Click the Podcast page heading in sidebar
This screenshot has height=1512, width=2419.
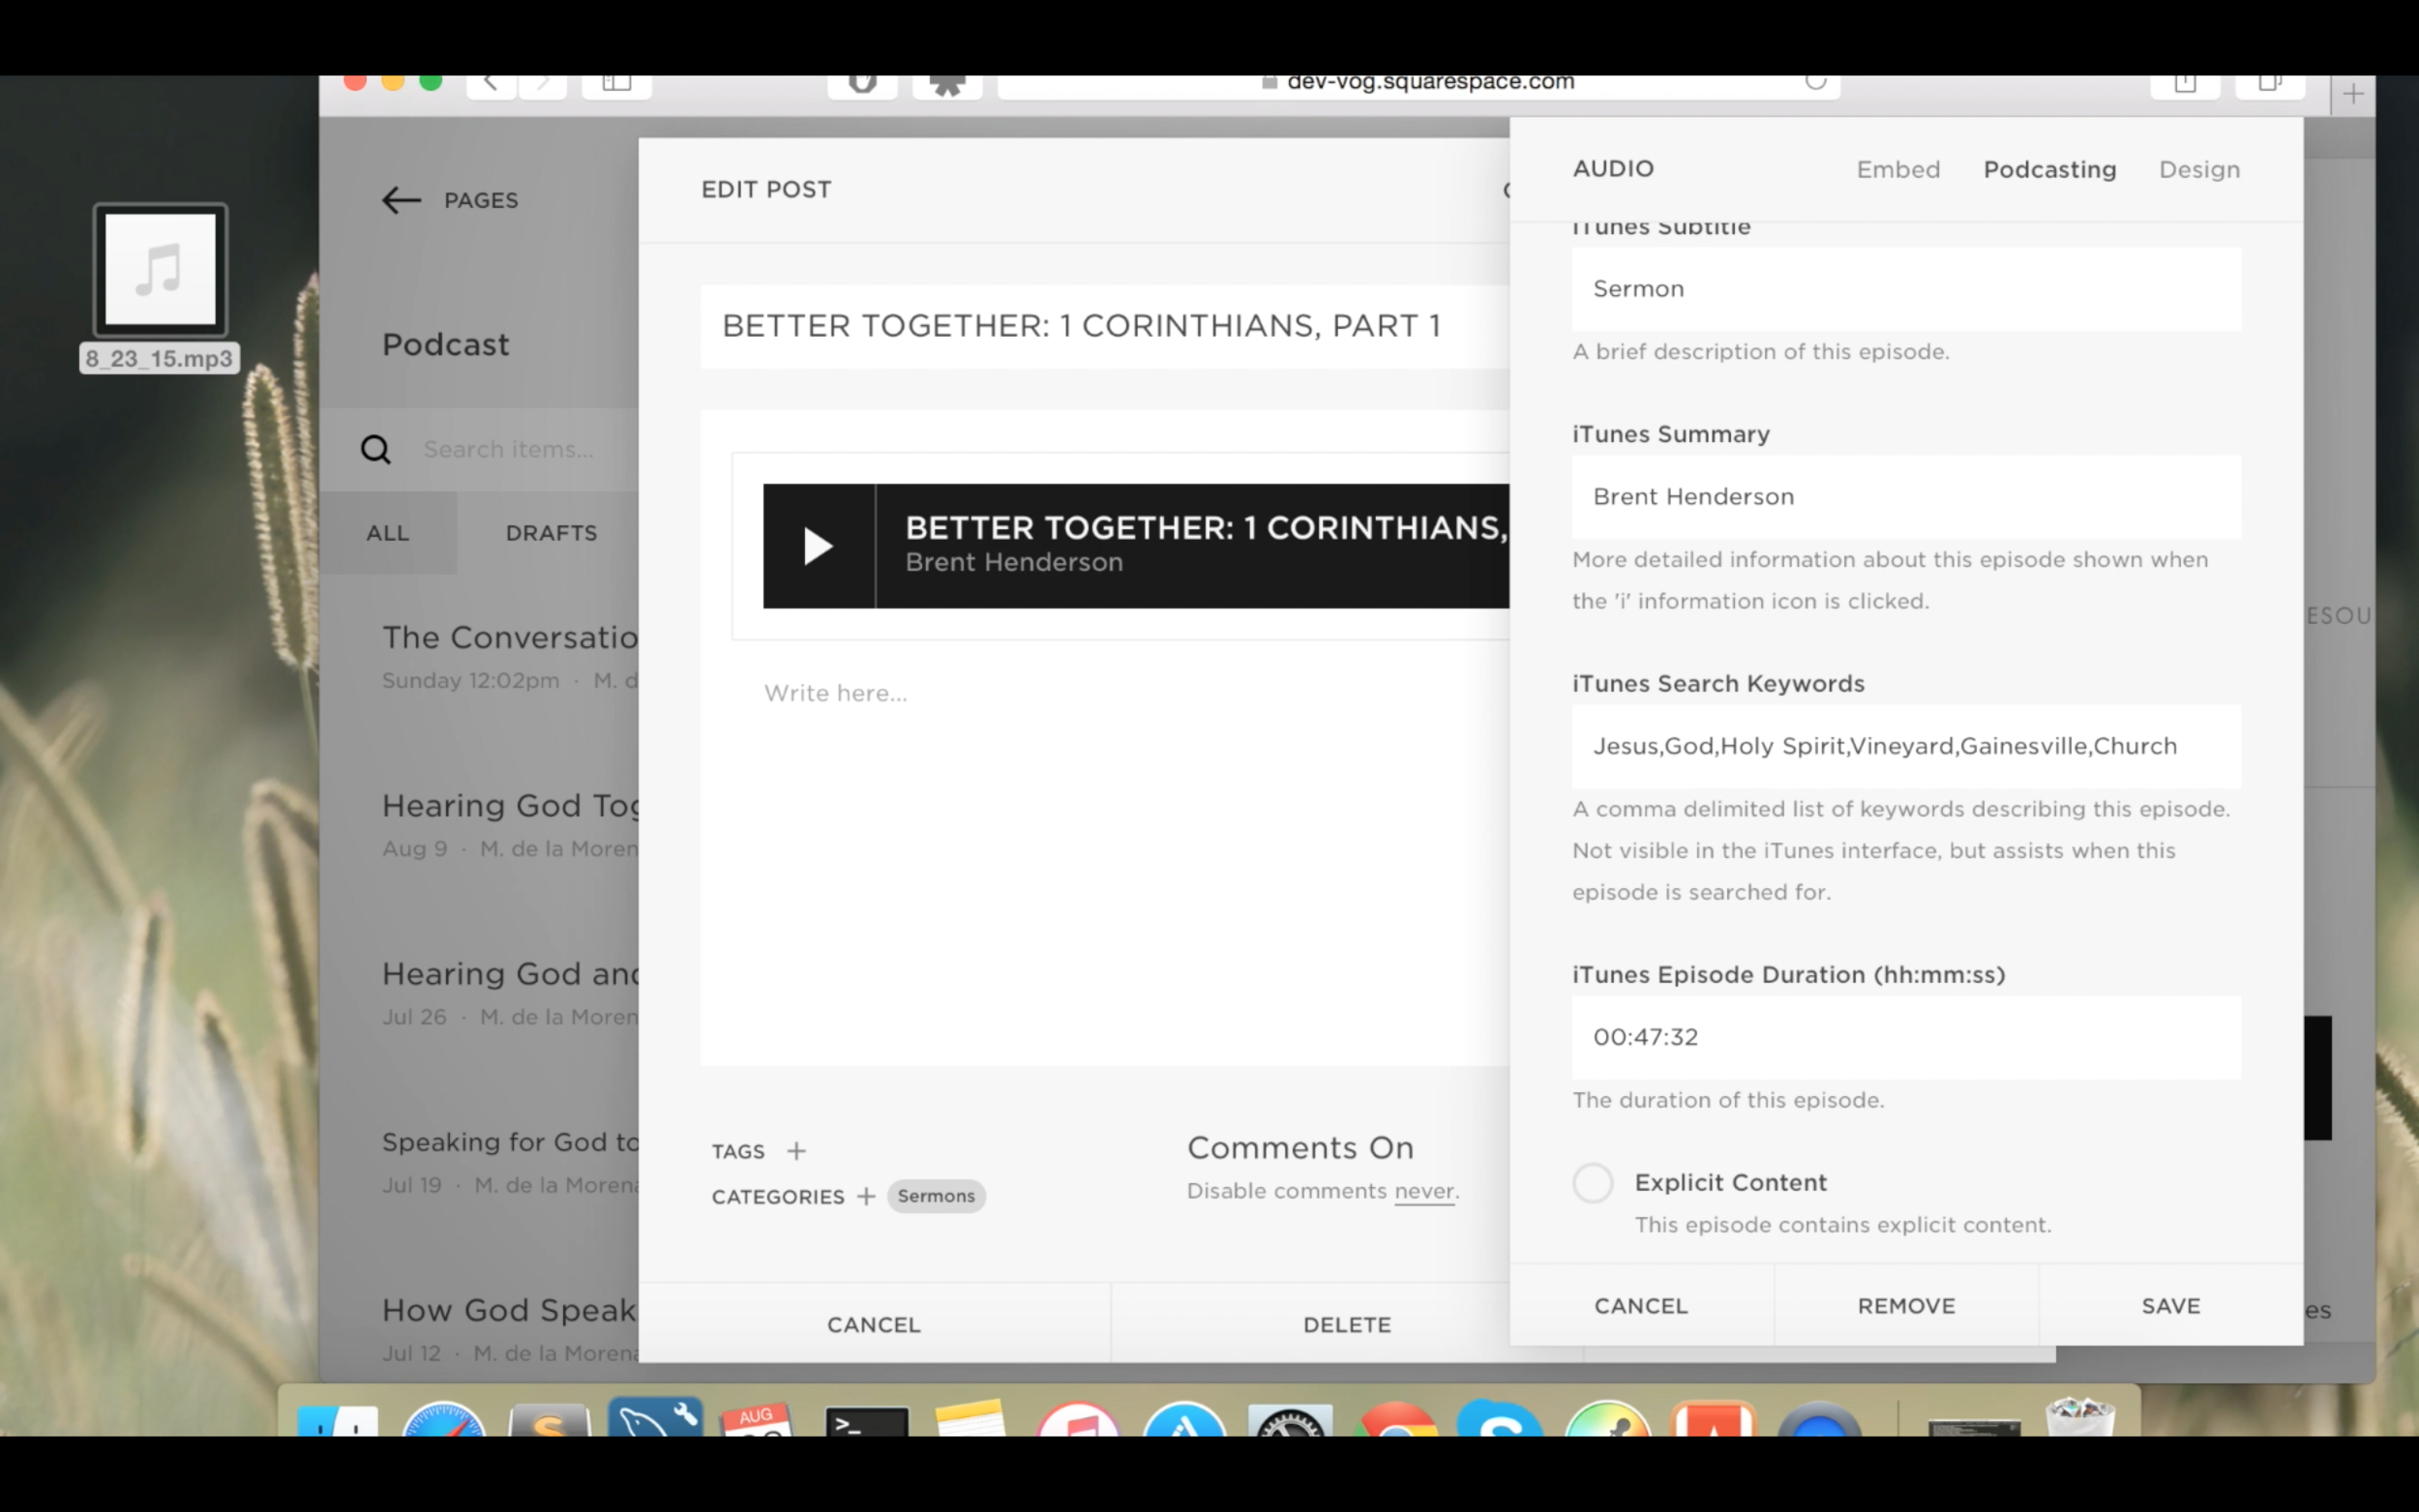(446, 345)
